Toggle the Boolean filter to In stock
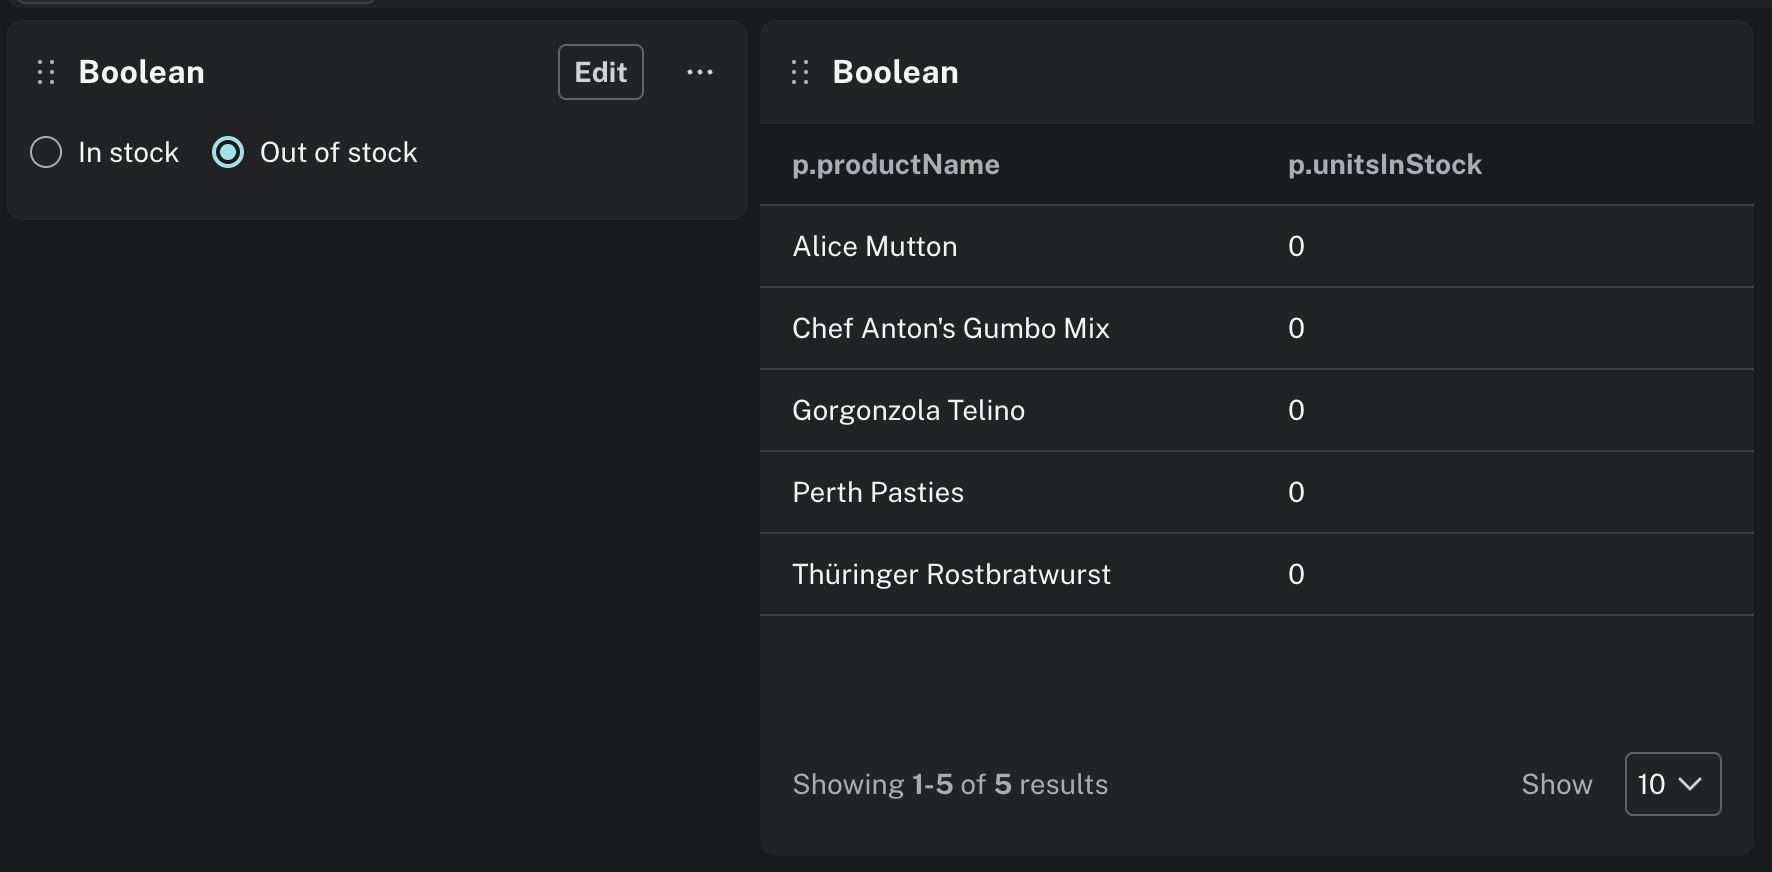Viewport: 1772px width, 872px height. pos(46,152)
